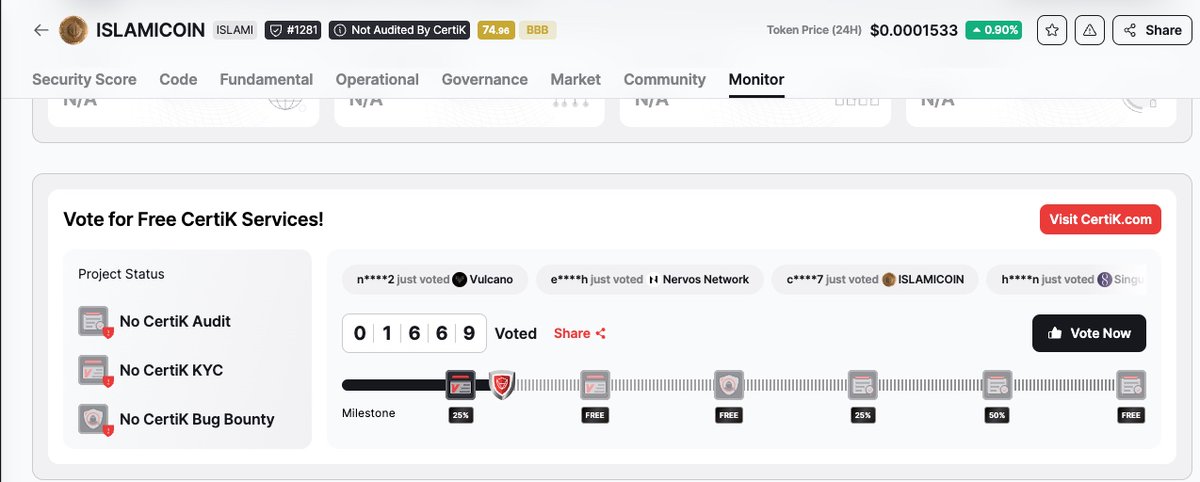The width and height of the screenshot is (1200, 482).
Task: Add ISLAMICOIN to watchlist with star icon
Action: [x=1051, y=30]
